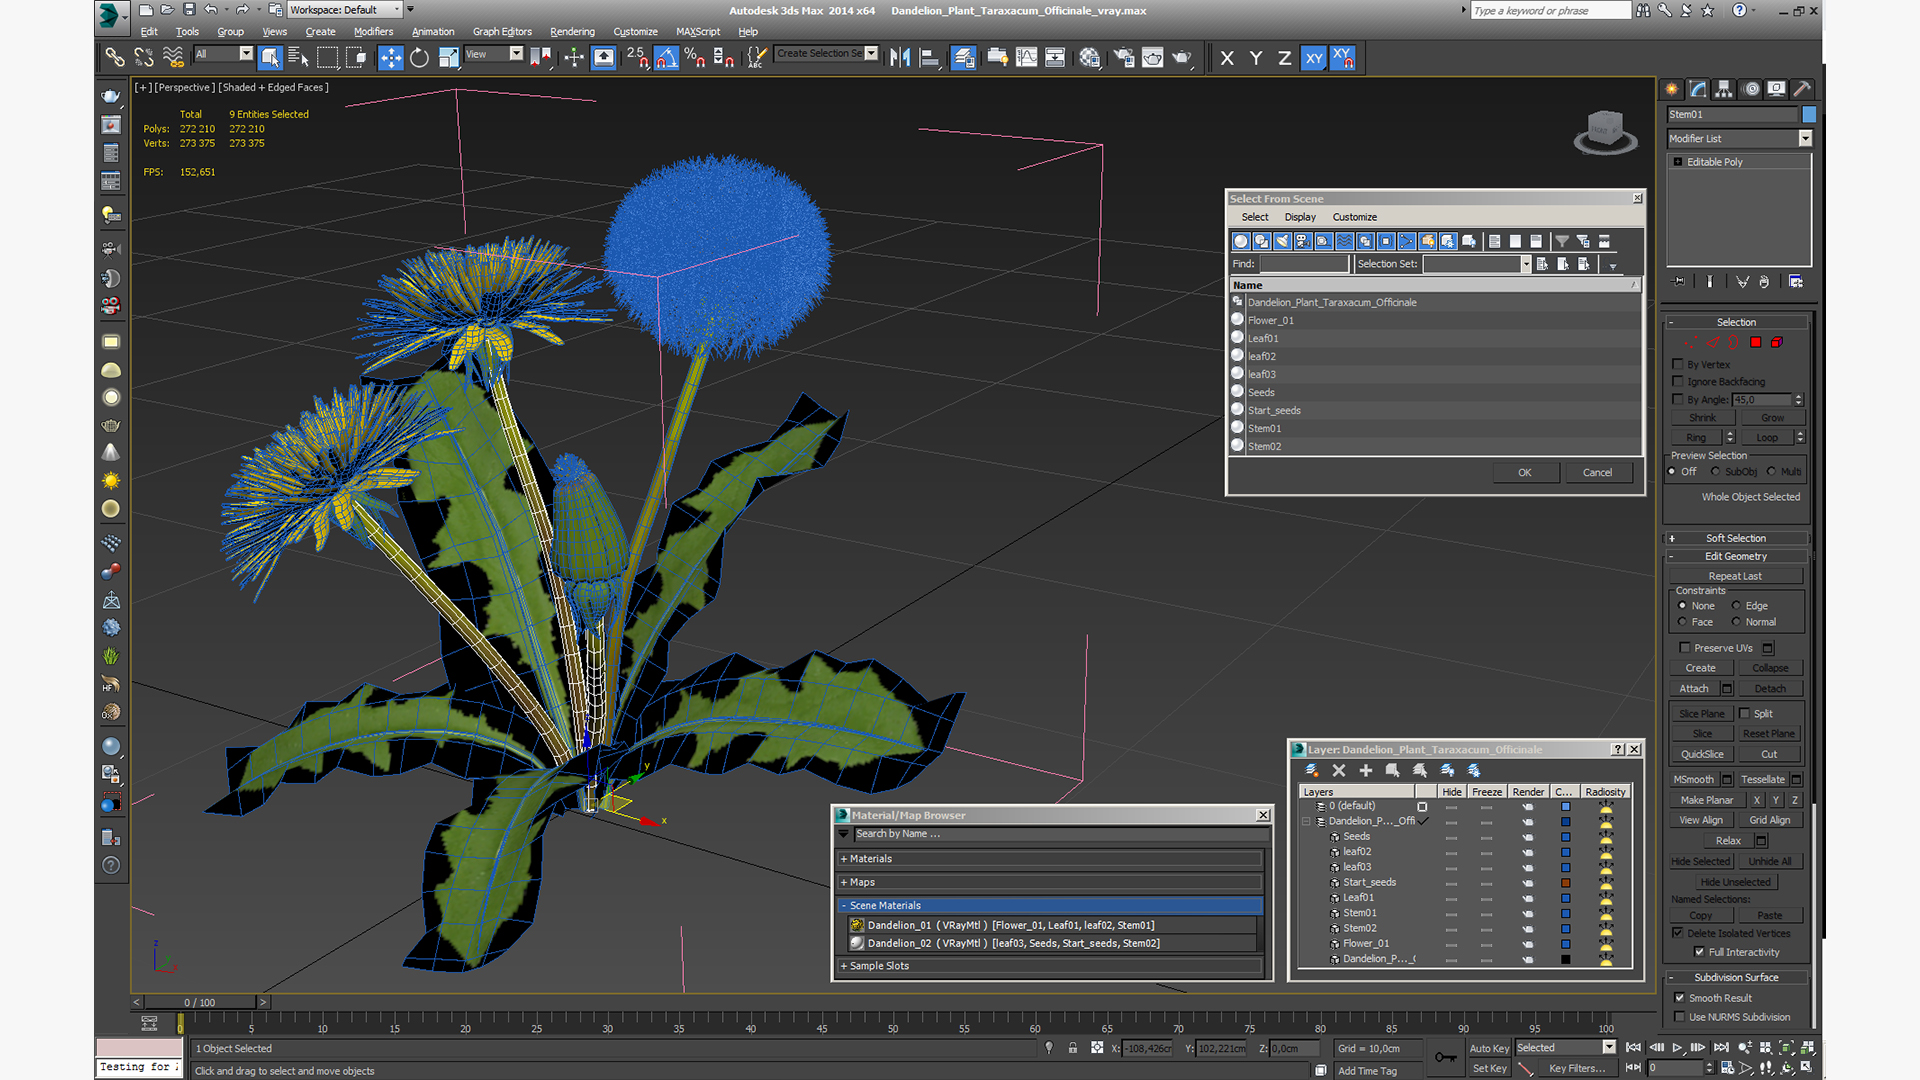The height and width of the screenshot is (1080, 1920).
Task: Toggle Display Lights filter in Select From Scene
Action: pyautogui.click(x=1283, y=241)
